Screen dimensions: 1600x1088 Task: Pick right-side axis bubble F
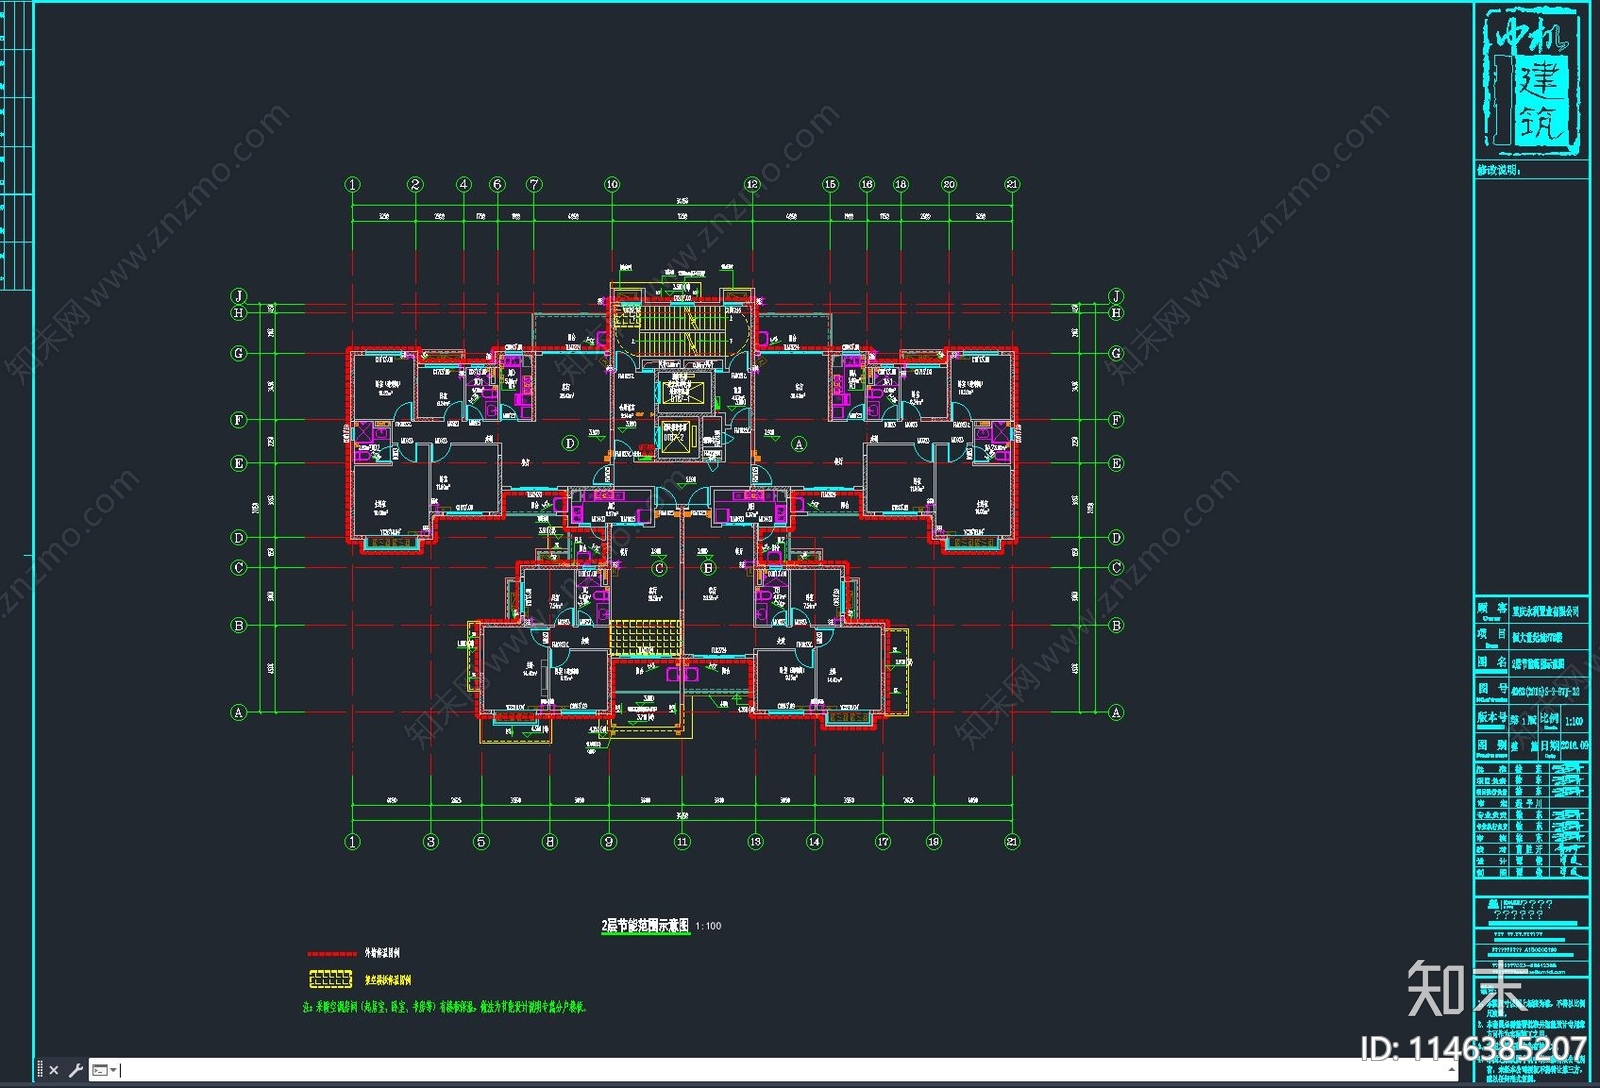coord(1117,420)
